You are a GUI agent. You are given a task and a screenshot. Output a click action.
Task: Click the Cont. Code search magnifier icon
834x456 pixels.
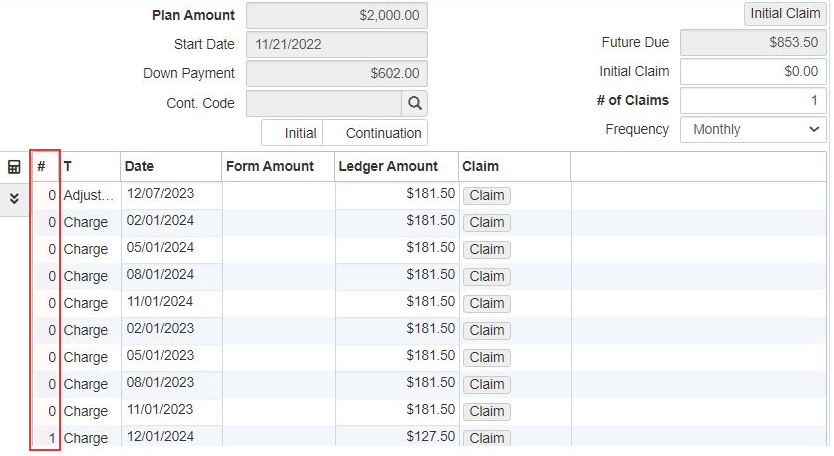(x=414, y=103)
